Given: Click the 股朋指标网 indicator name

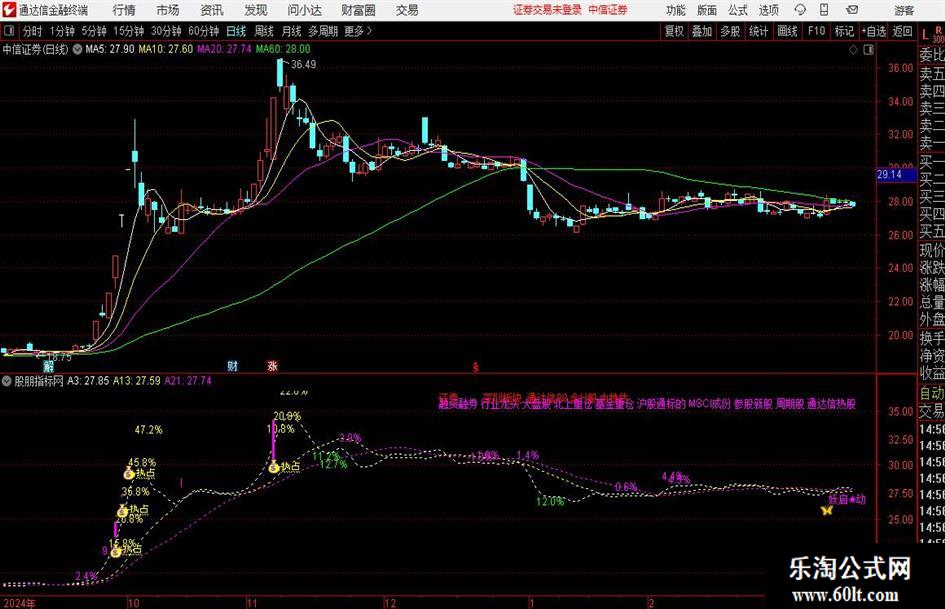Looking at the screenshot, I should tap(39, 381).
